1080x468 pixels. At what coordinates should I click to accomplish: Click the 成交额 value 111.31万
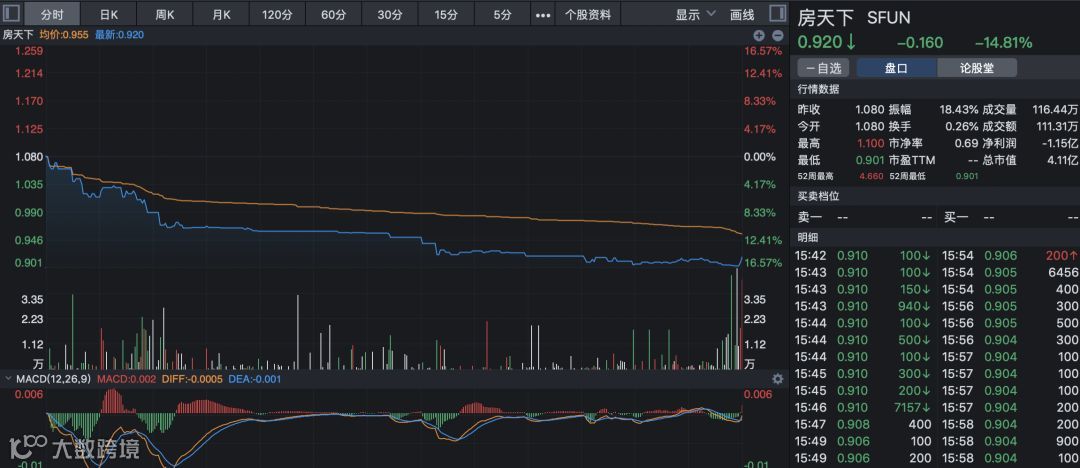(x=1055, y=126)
